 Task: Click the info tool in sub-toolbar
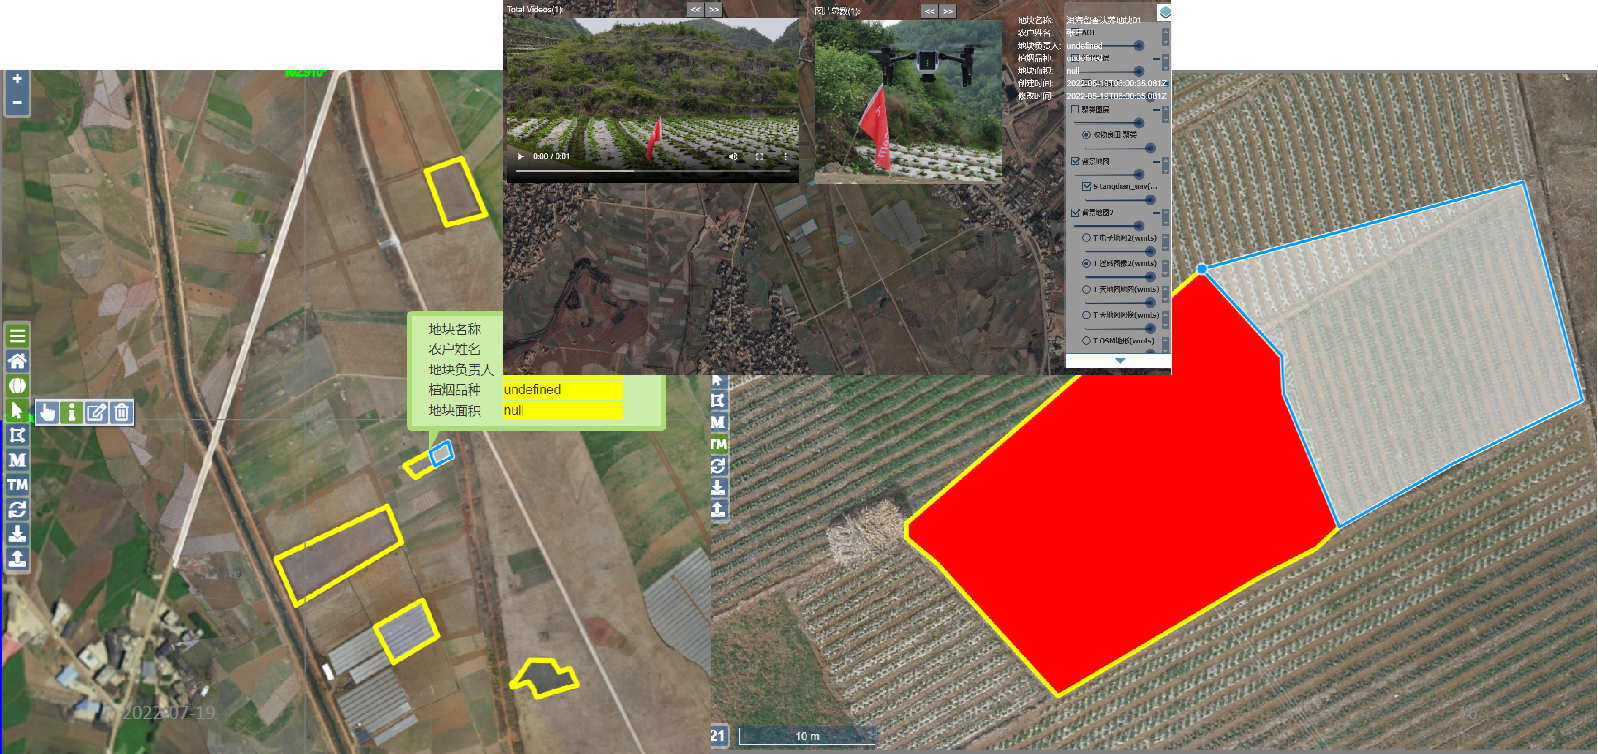[x=72, y=412]
